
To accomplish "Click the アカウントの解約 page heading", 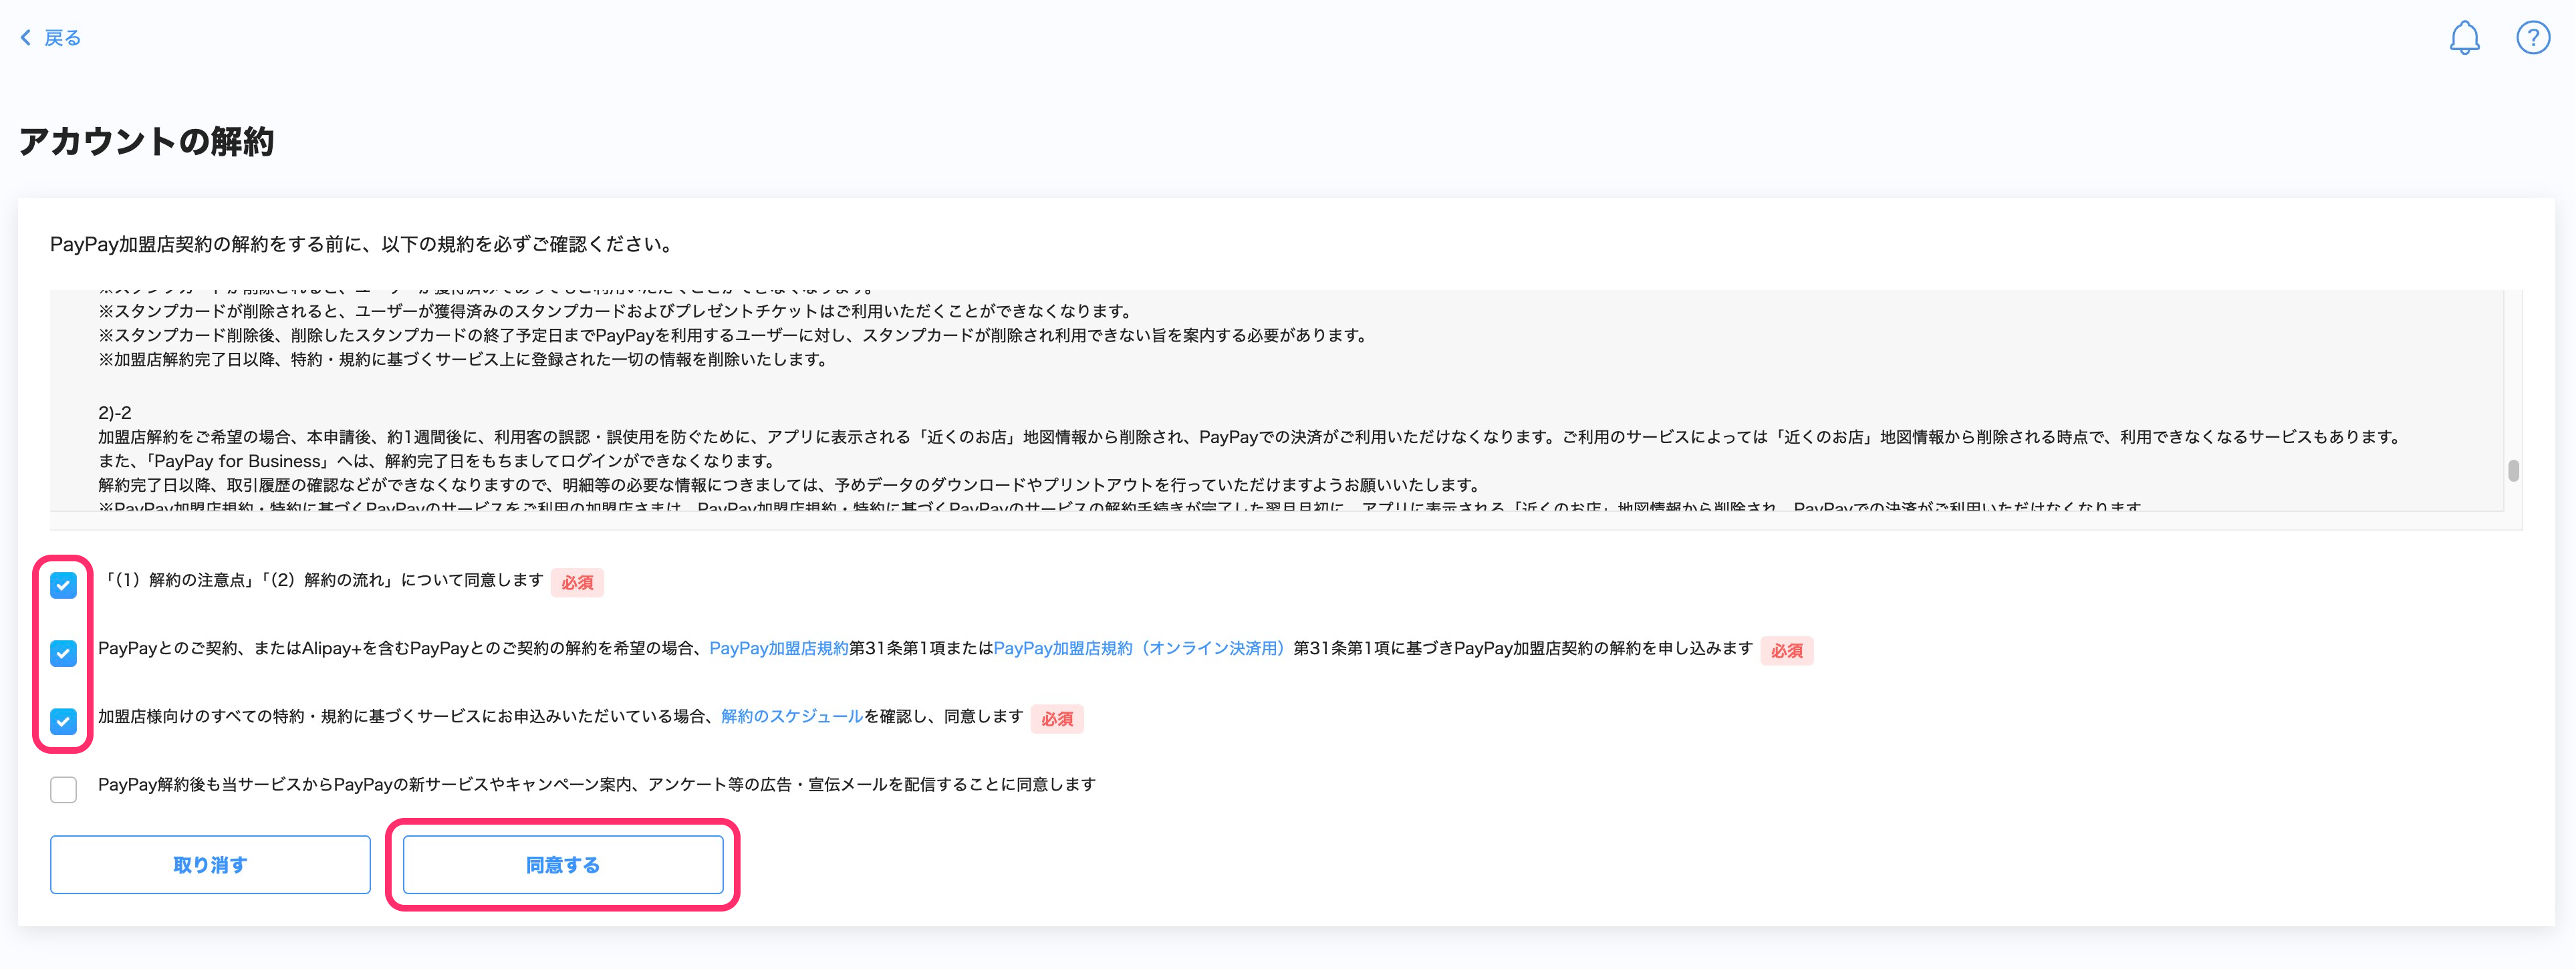I will (x=146, y=141).
